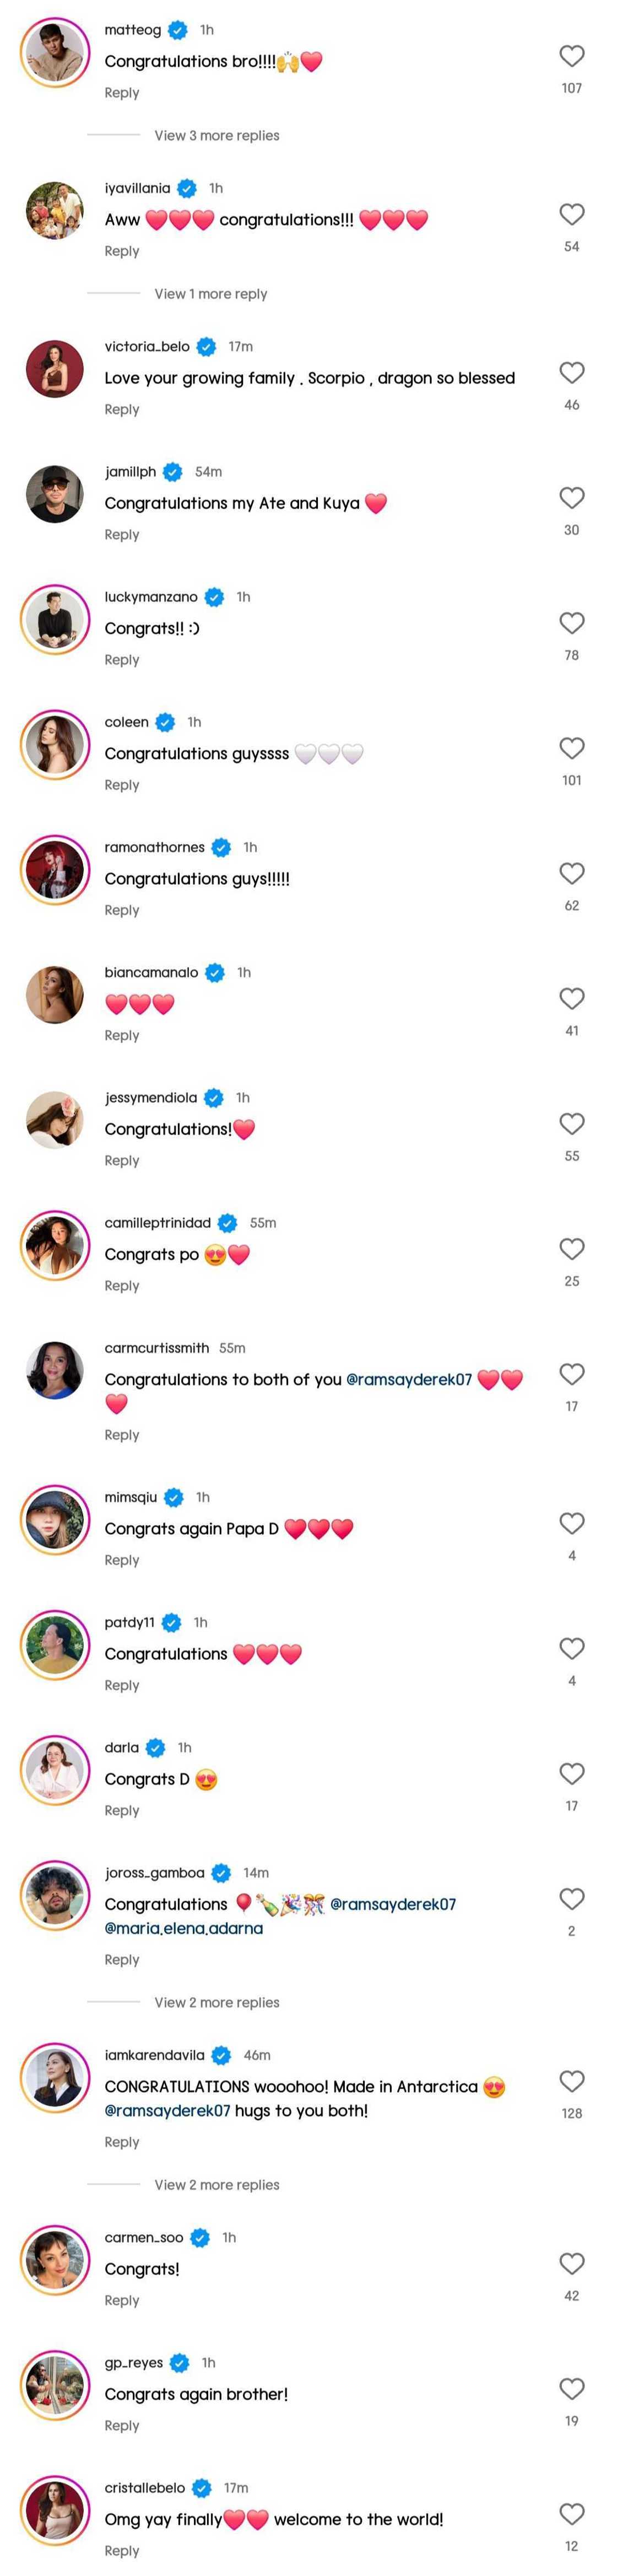Reply to jamillph's comment

(122, 535)
